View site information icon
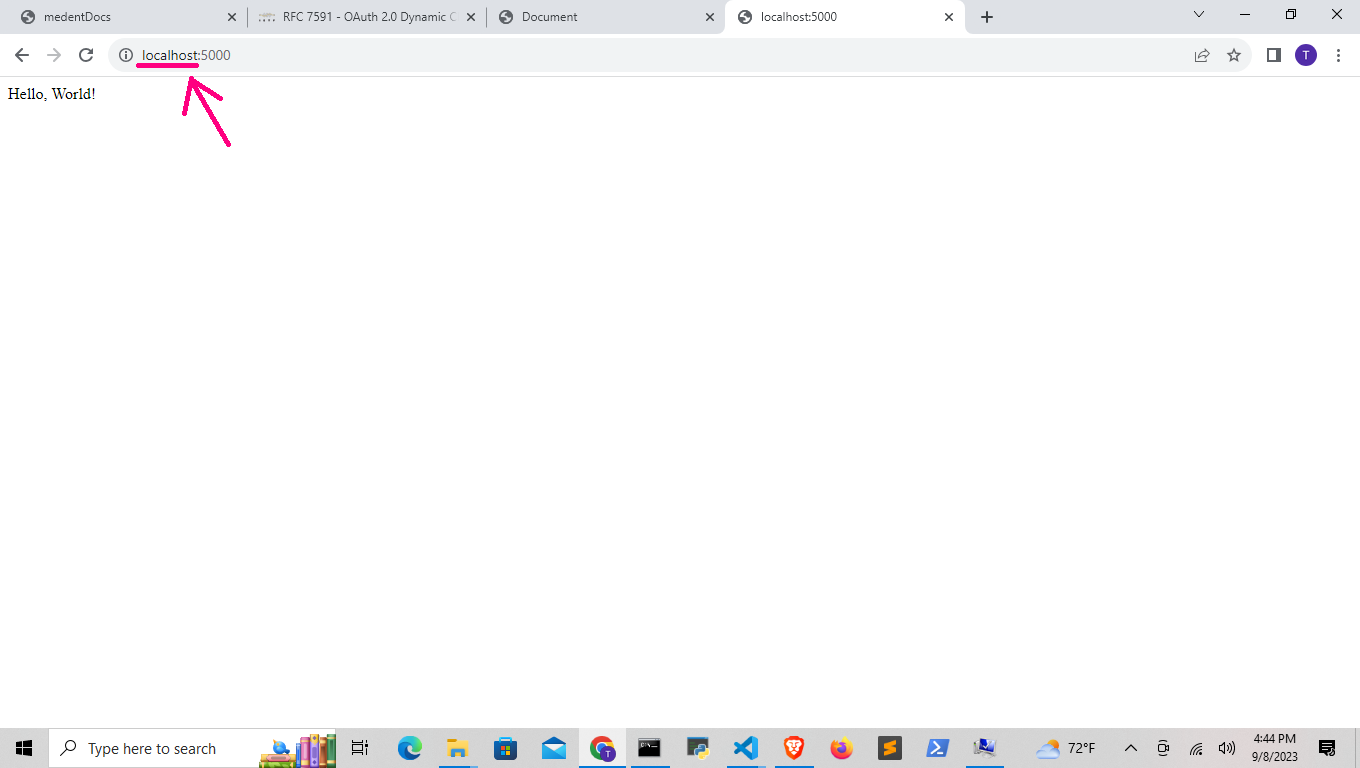The width and height of the screenshot is (1360, 768). pyautogui.click(x=126, y=55)
